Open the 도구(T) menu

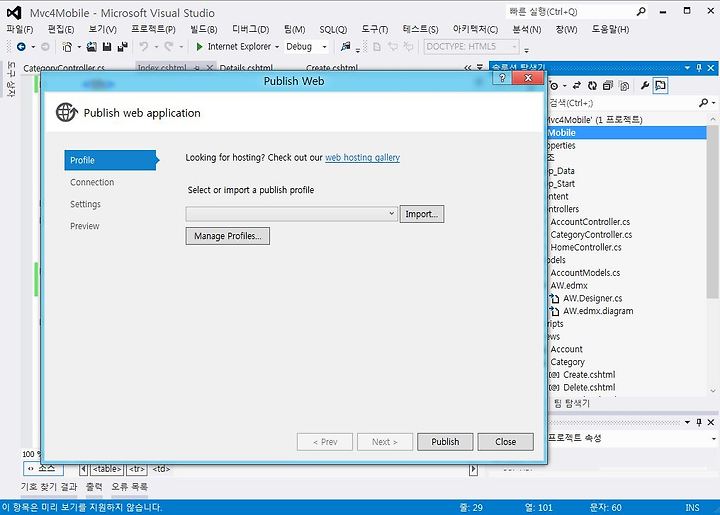(x=374, y=29)
